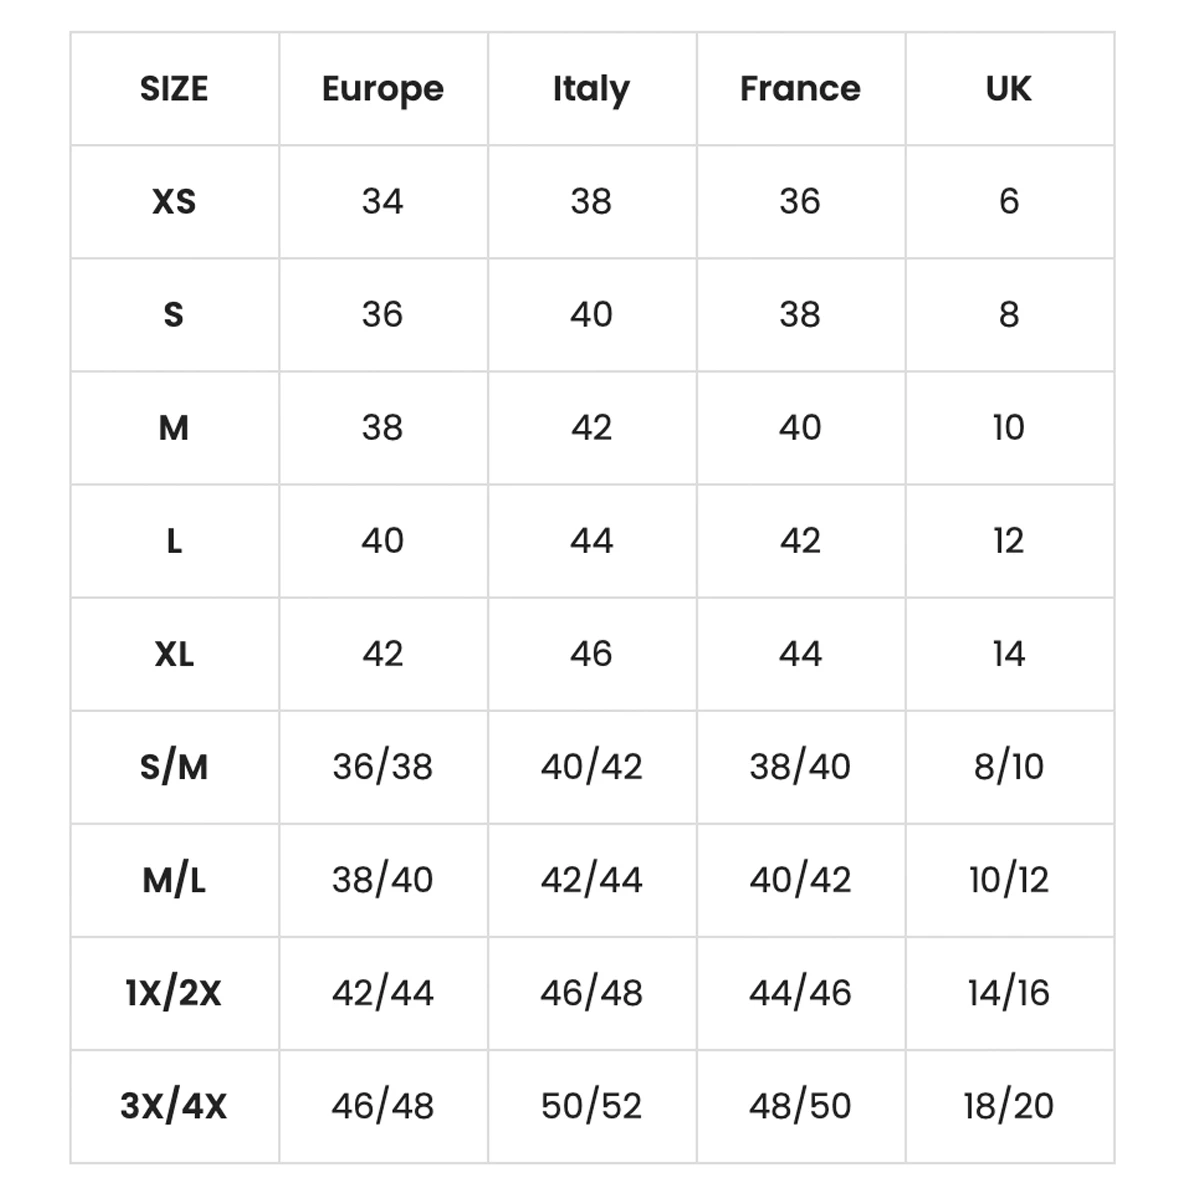1200x1200 pixels.
Task: Click the Italy column header
Action: [591, 90]
